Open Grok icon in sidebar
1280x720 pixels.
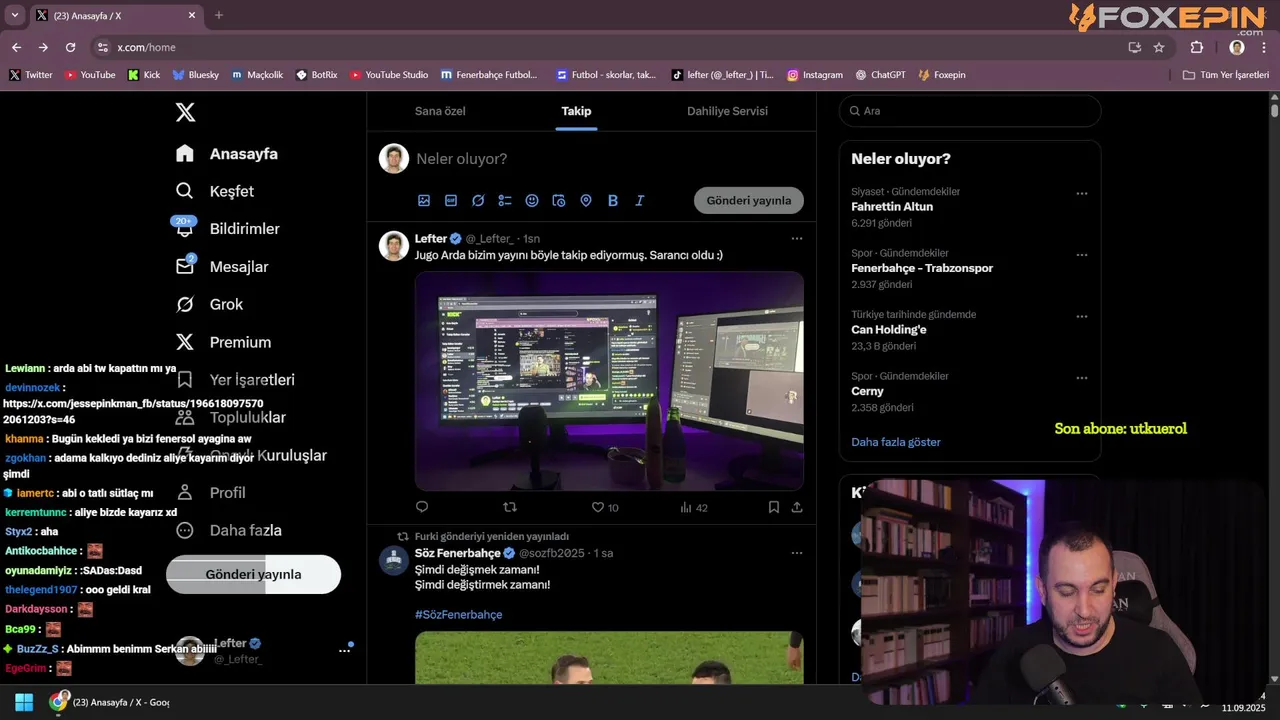(x=185, y=304)
